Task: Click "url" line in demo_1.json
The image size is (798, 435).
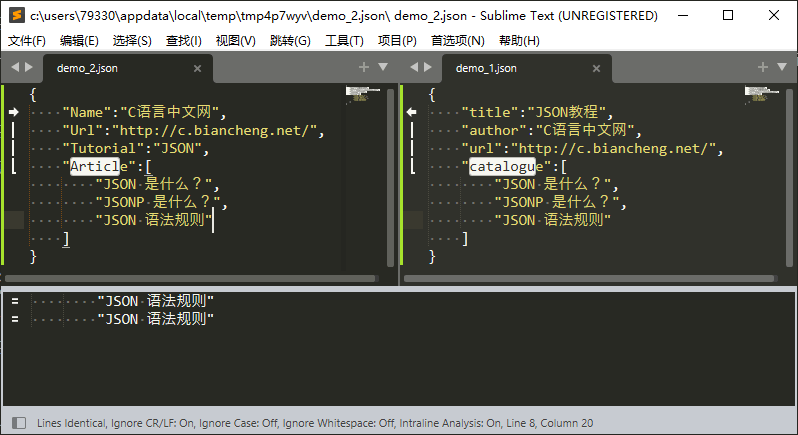Action: pyautogui.click(x=592, y=149)
